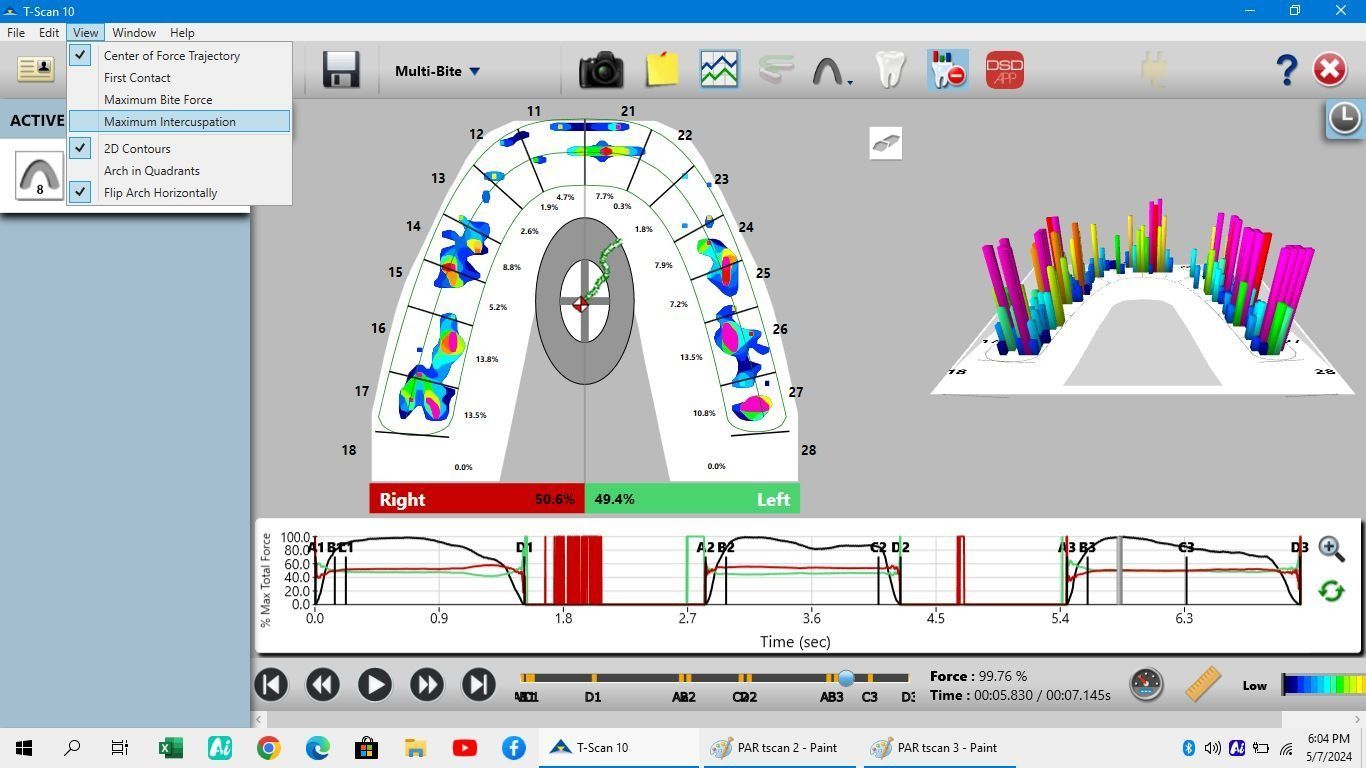
Task: Jump to the first frame of the scan
Action: coord(271,684)
